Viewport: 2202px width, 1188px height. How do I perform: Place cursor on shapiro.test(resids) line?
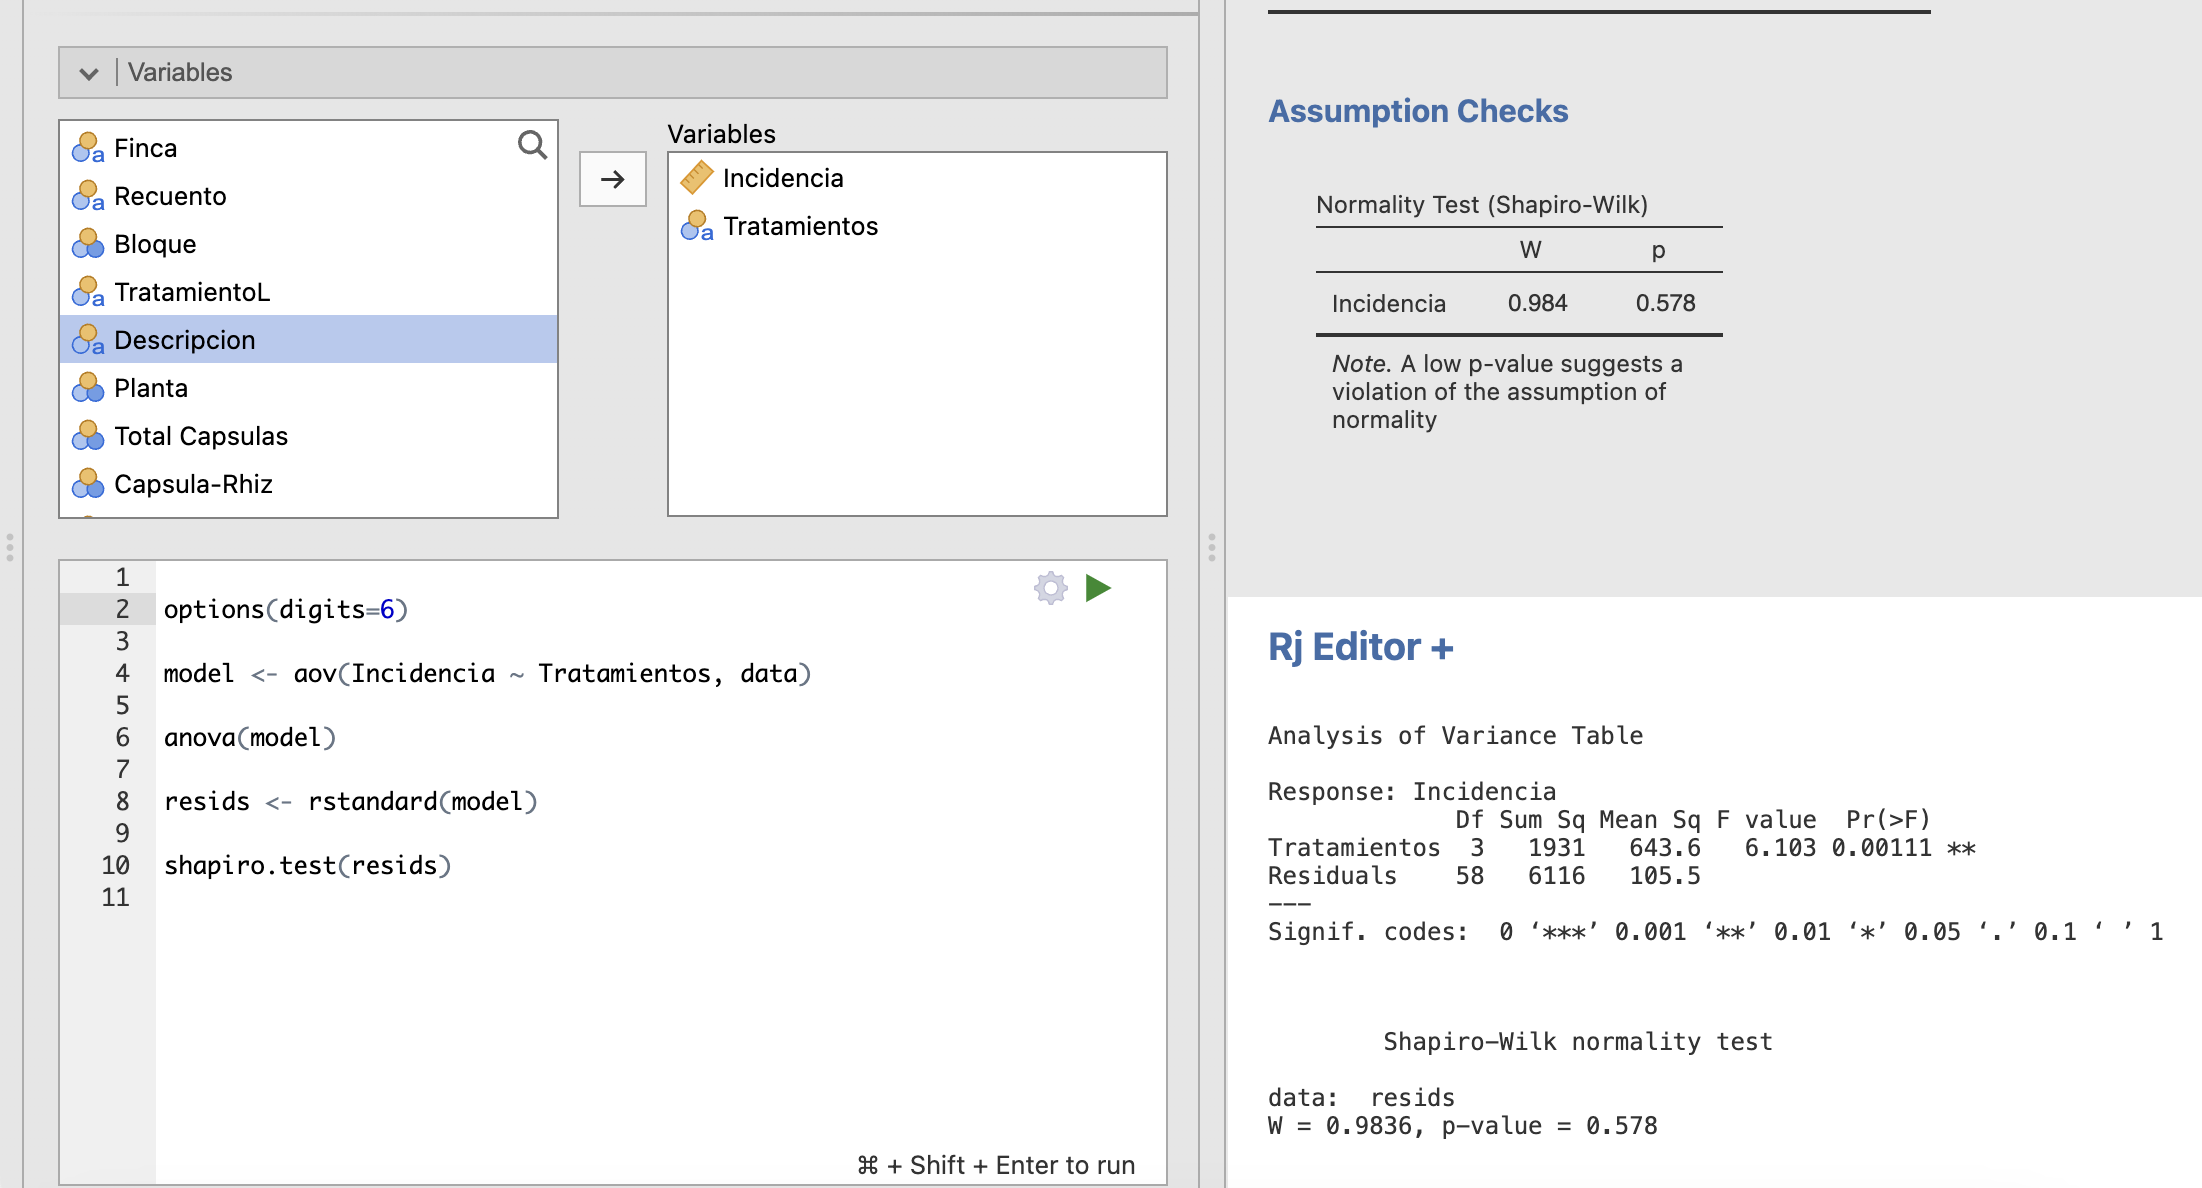click(x=307, y=866)
